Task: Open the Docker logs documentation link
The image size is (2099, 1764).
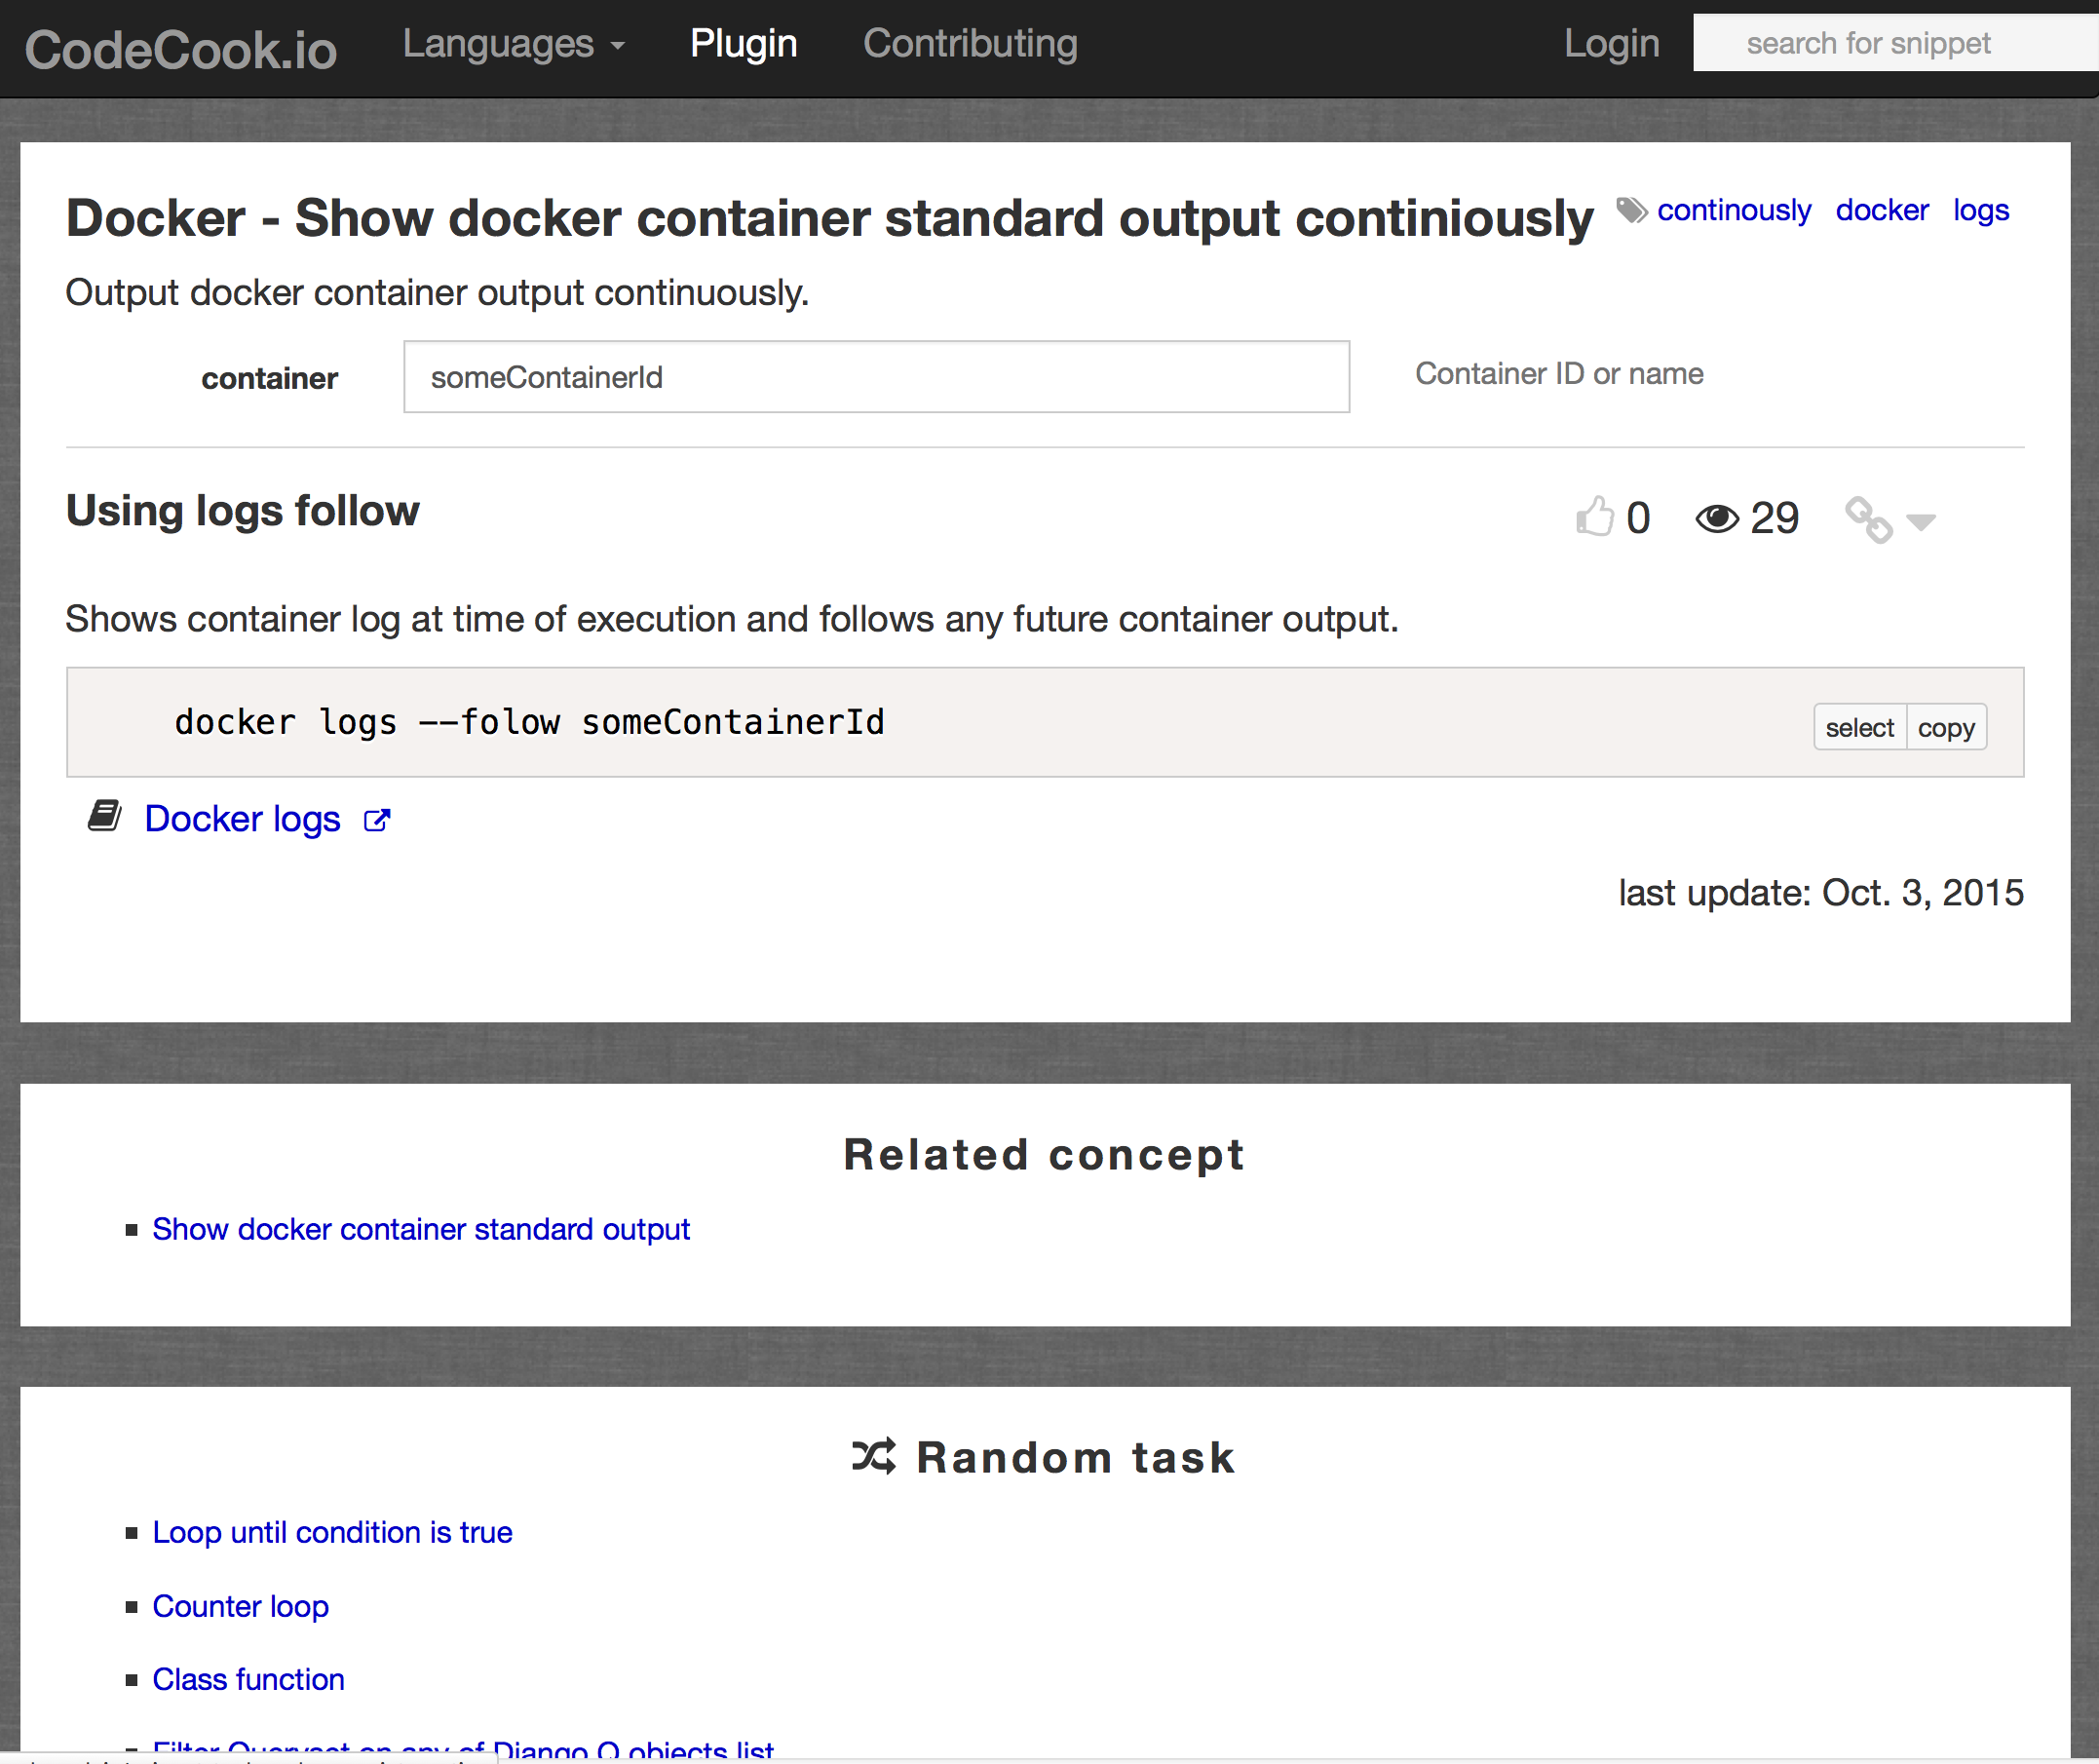Action: tap(242, 819)
